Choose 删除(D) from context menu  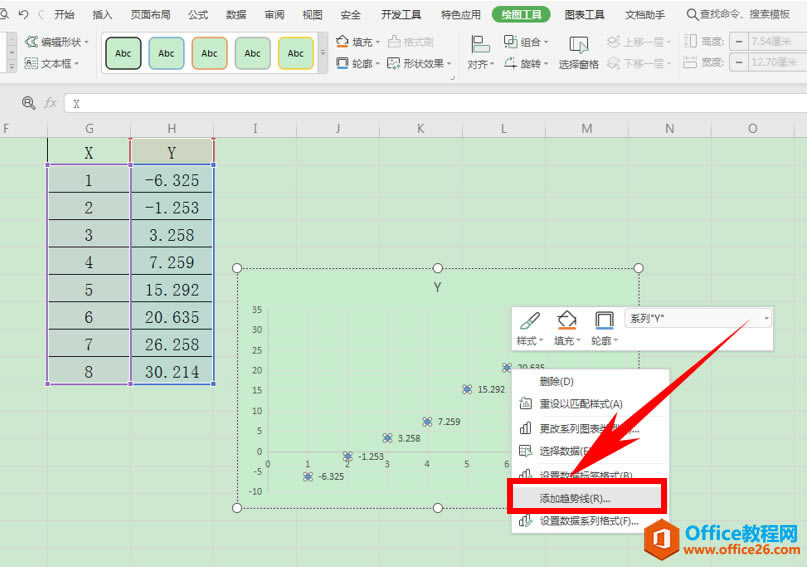(x=590, y=381)
